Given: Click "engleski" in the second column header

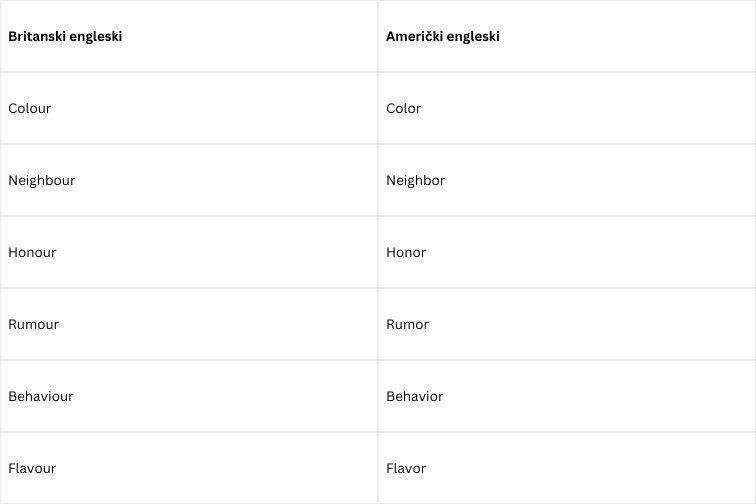Looking at the screenshot, I should click(471, 36).
